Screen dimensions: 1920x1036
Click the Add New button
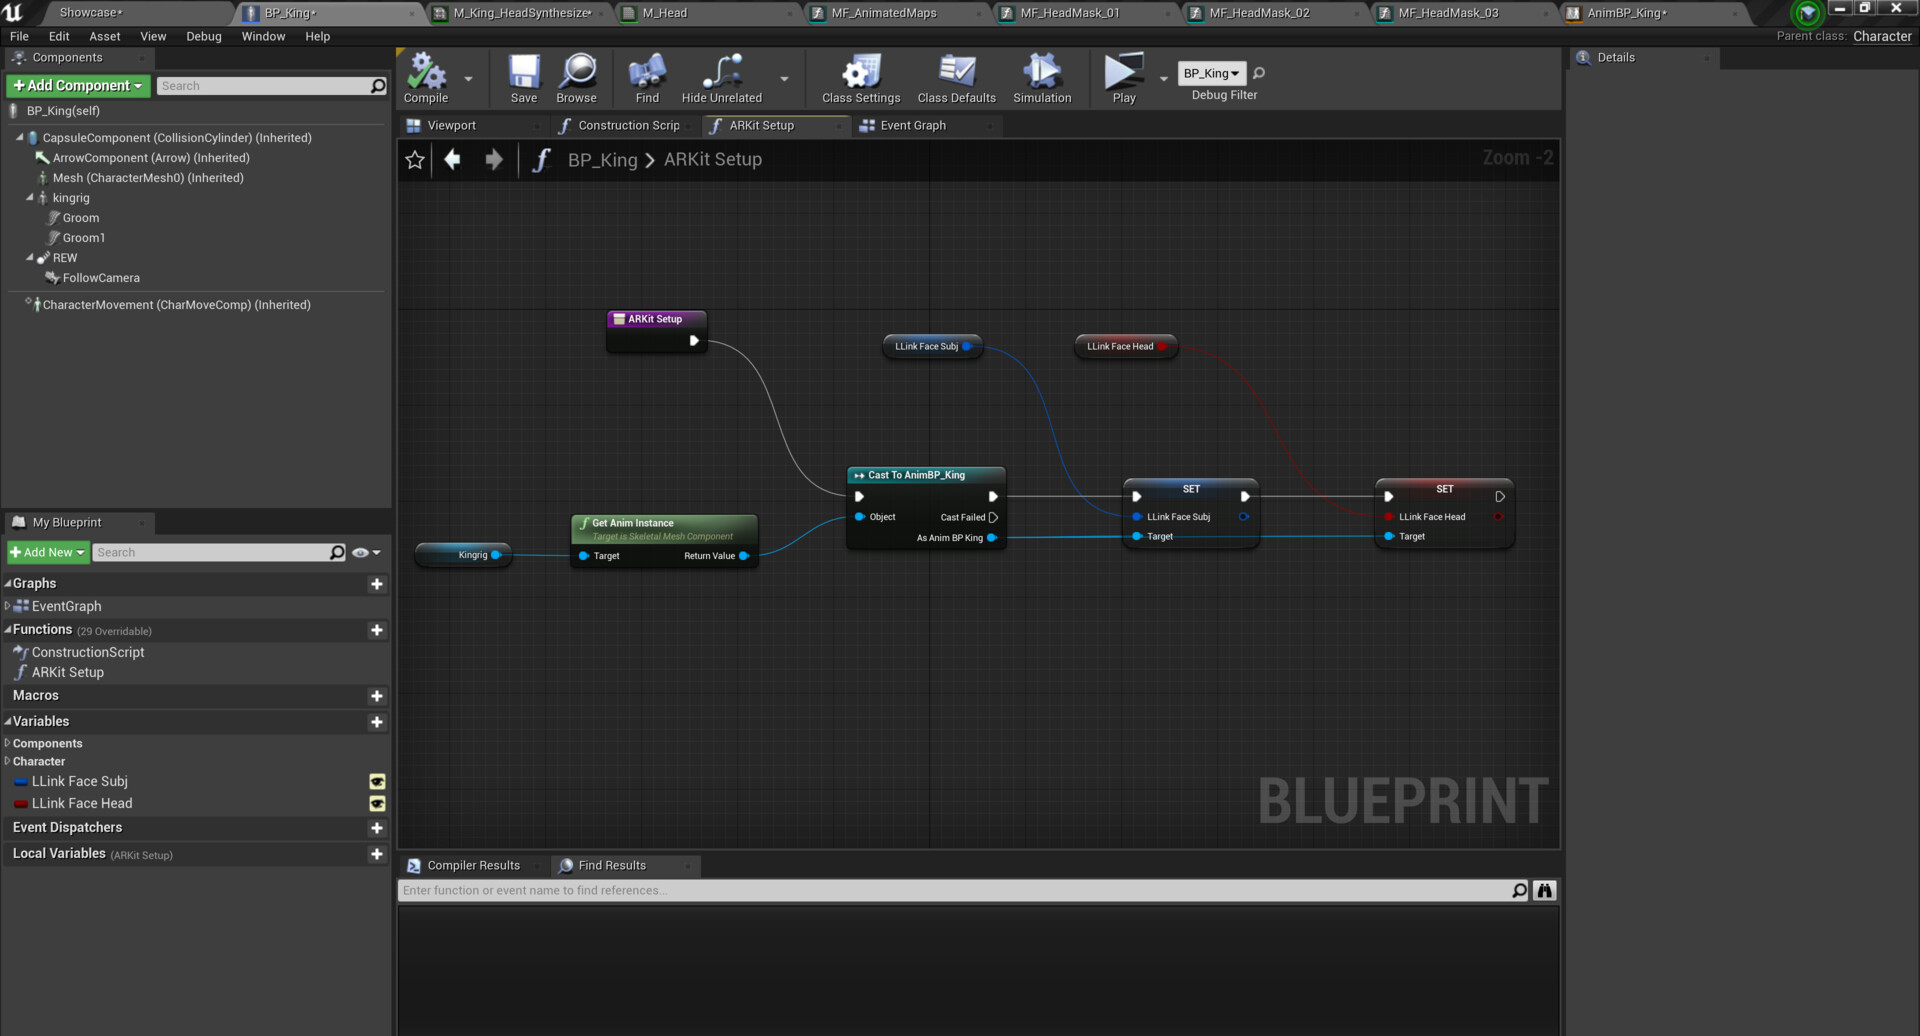pos(47,552)
